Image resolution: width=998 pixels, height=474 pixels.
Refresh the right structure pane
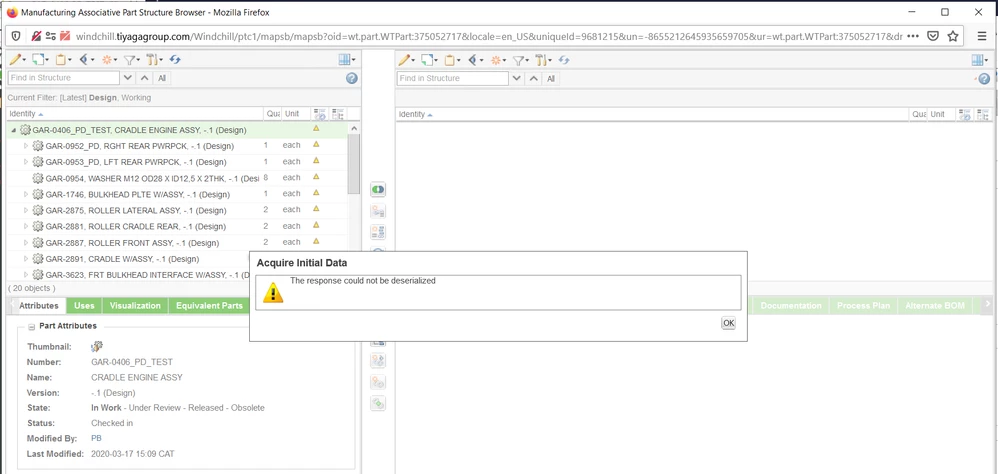click(564, 60)
